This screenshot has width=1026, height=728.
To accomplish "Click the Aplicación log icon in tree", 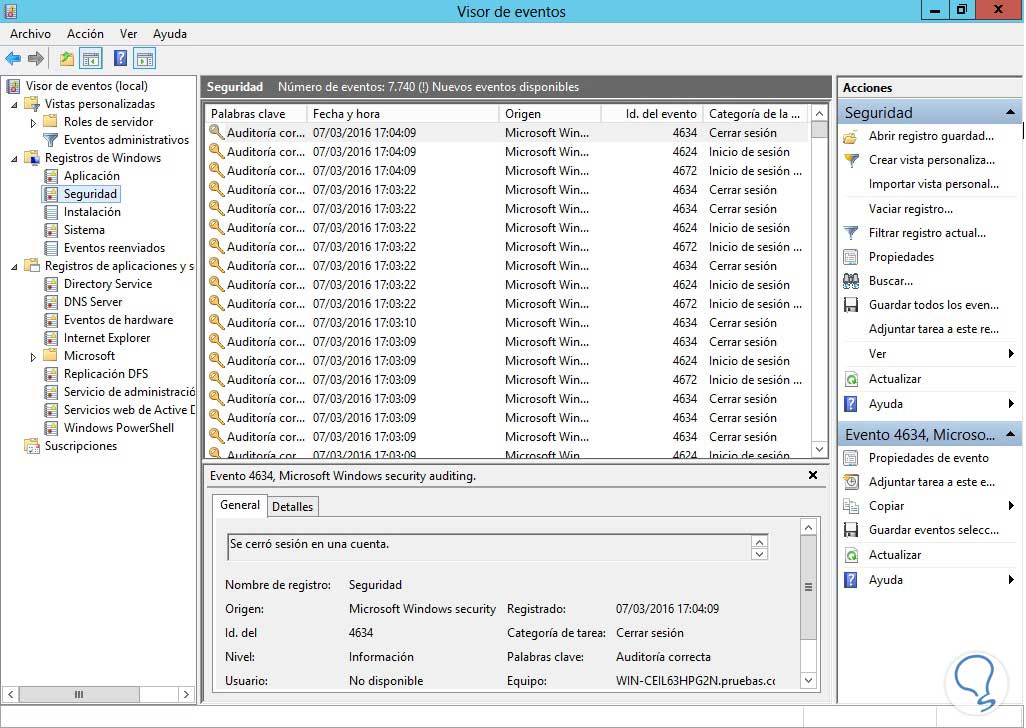I will [51, 176].
